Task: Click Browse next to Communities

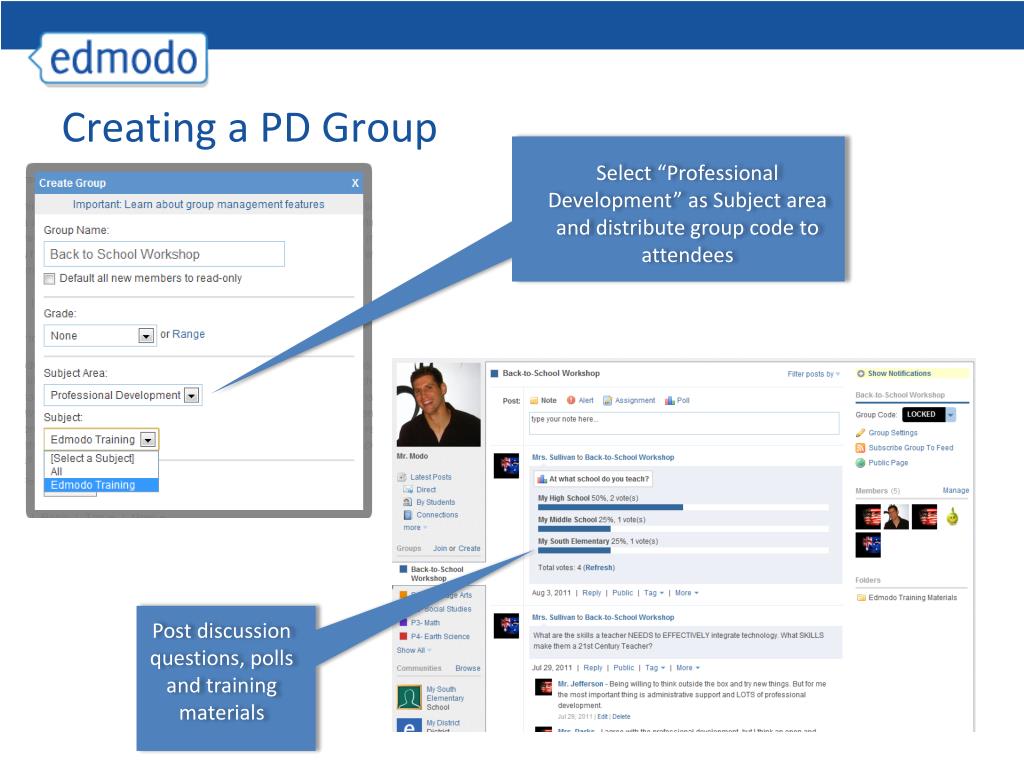Action: coord(468,668)
